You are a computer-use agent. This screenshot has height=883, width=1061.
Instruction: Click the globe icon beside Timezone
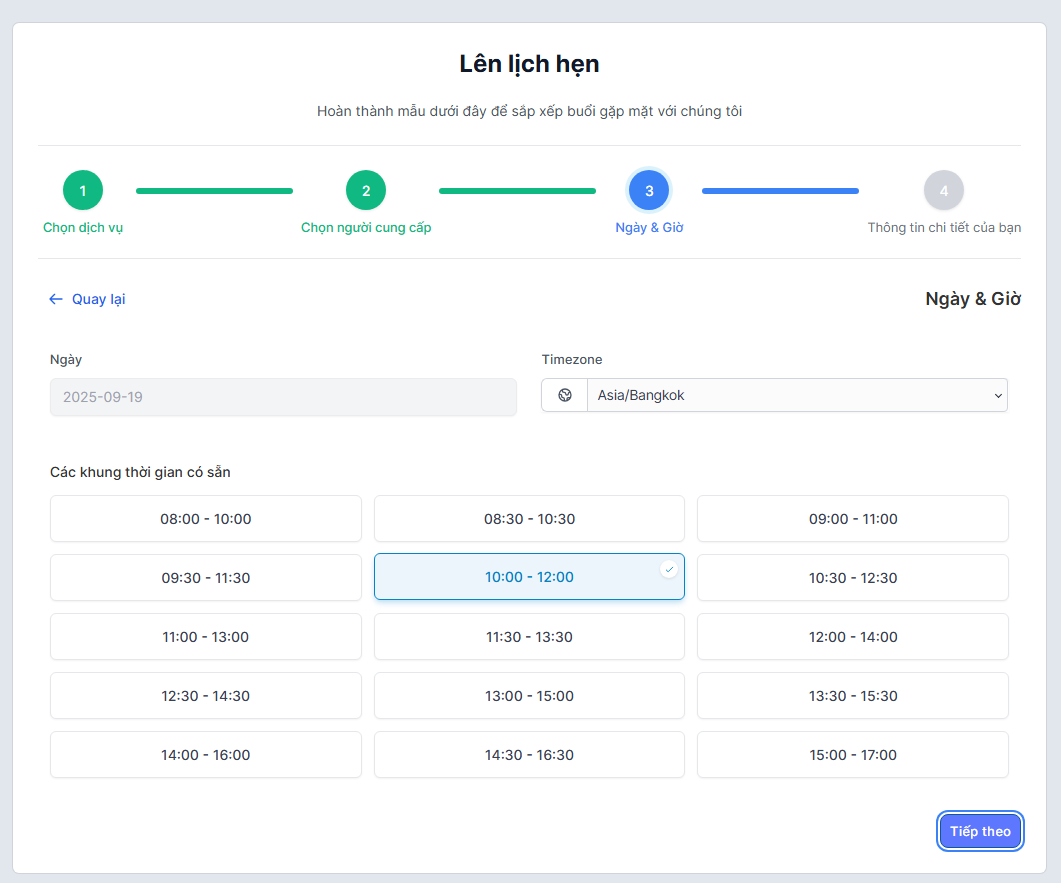pyautogui.click(x=565, y=395)
